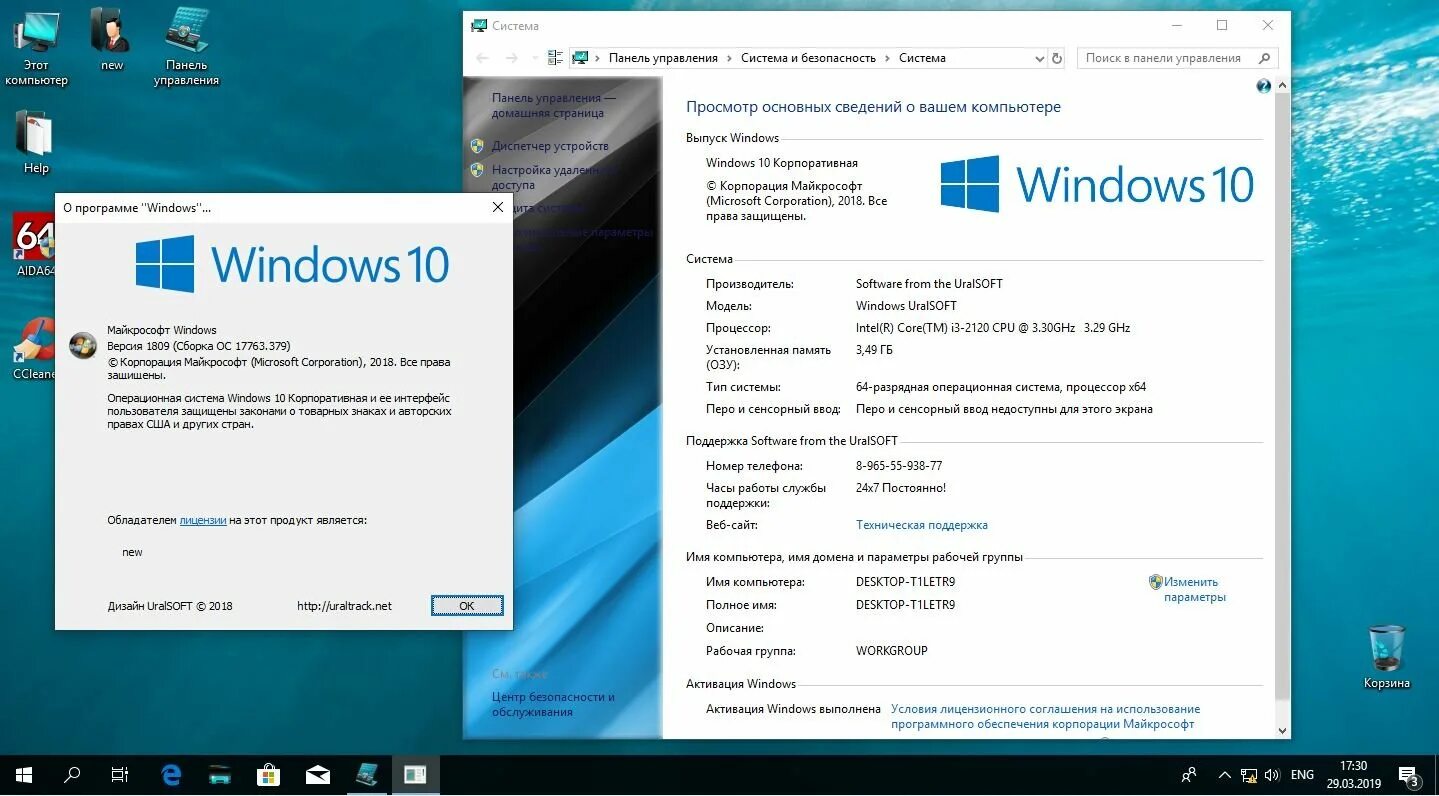Close the О программе Windows dialog
The width and height of the screenshot is (1439, 796).
(498, 208)
